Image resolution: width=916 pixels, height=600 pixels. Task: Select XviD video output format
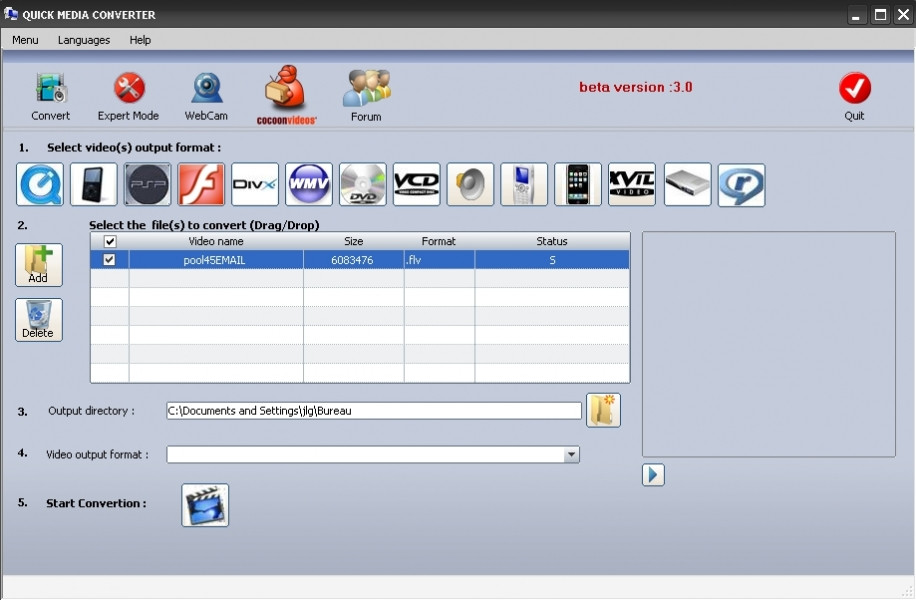[632, 185]
